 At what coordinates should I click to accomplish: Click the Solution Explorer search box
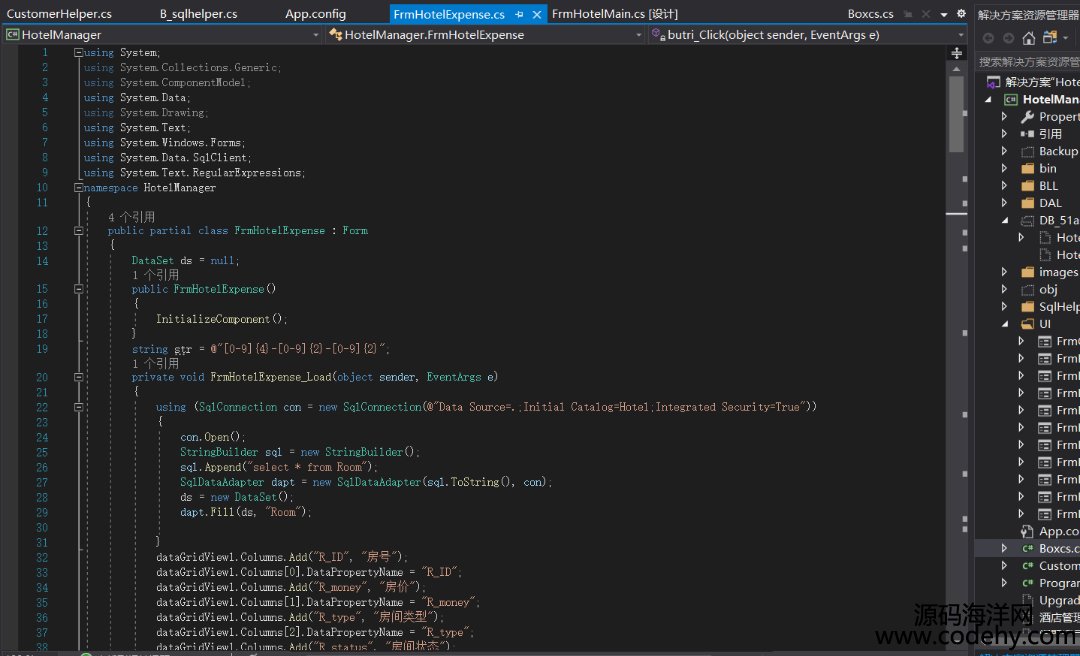[1028, 62]
